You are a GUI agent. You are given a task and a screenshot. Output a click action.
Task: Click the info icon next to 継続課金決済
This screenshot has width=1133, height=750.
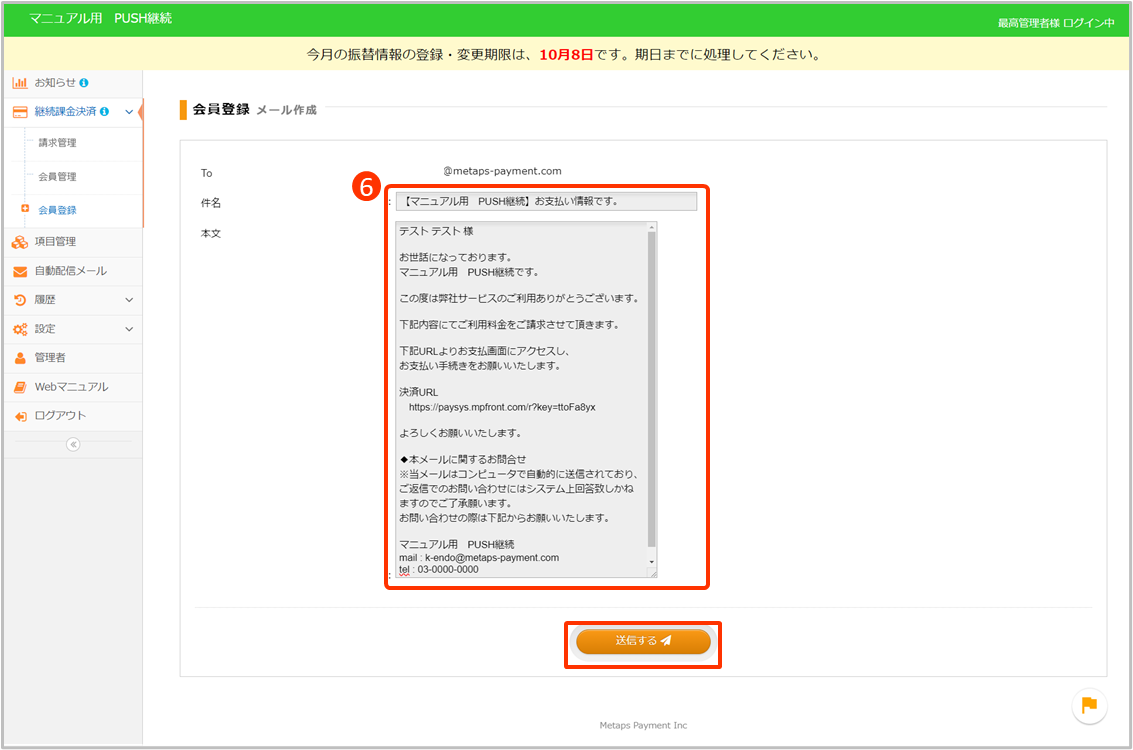[105, 112]
